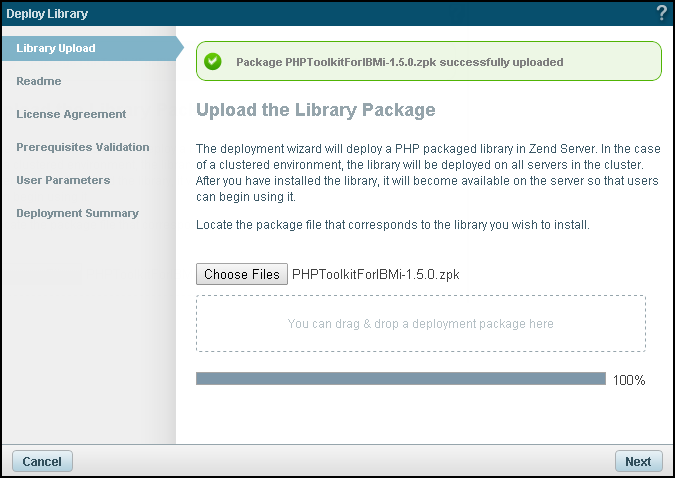Screen dimensions: 675x478
Task: Click the upload progress bar
Action: (x=401, y=379)
